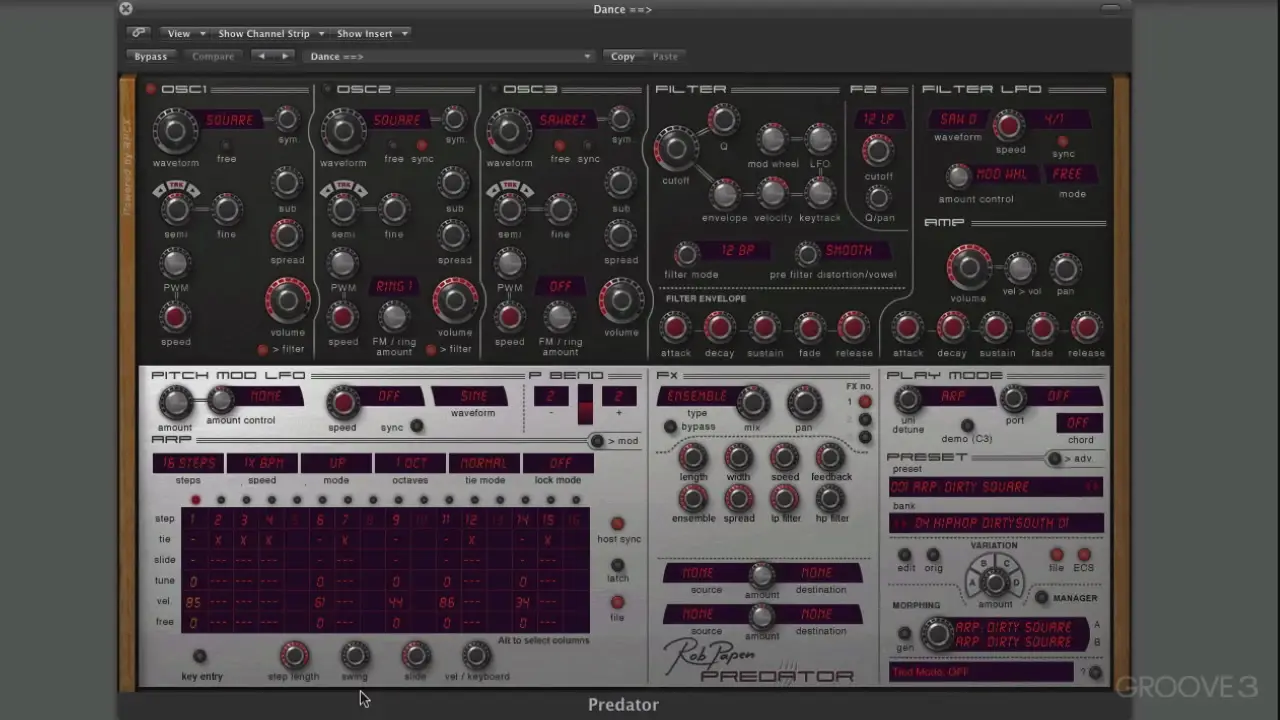Click the preset file button
The image size is (1280, 720).
pyautogui.click(x=1056, y=555)
